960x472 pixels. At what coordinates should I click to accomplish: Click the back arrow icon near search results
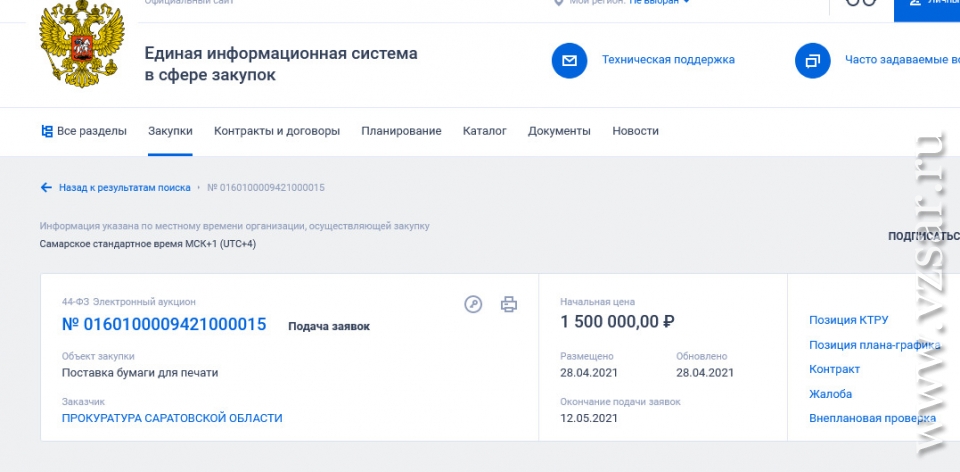(46, 187)
